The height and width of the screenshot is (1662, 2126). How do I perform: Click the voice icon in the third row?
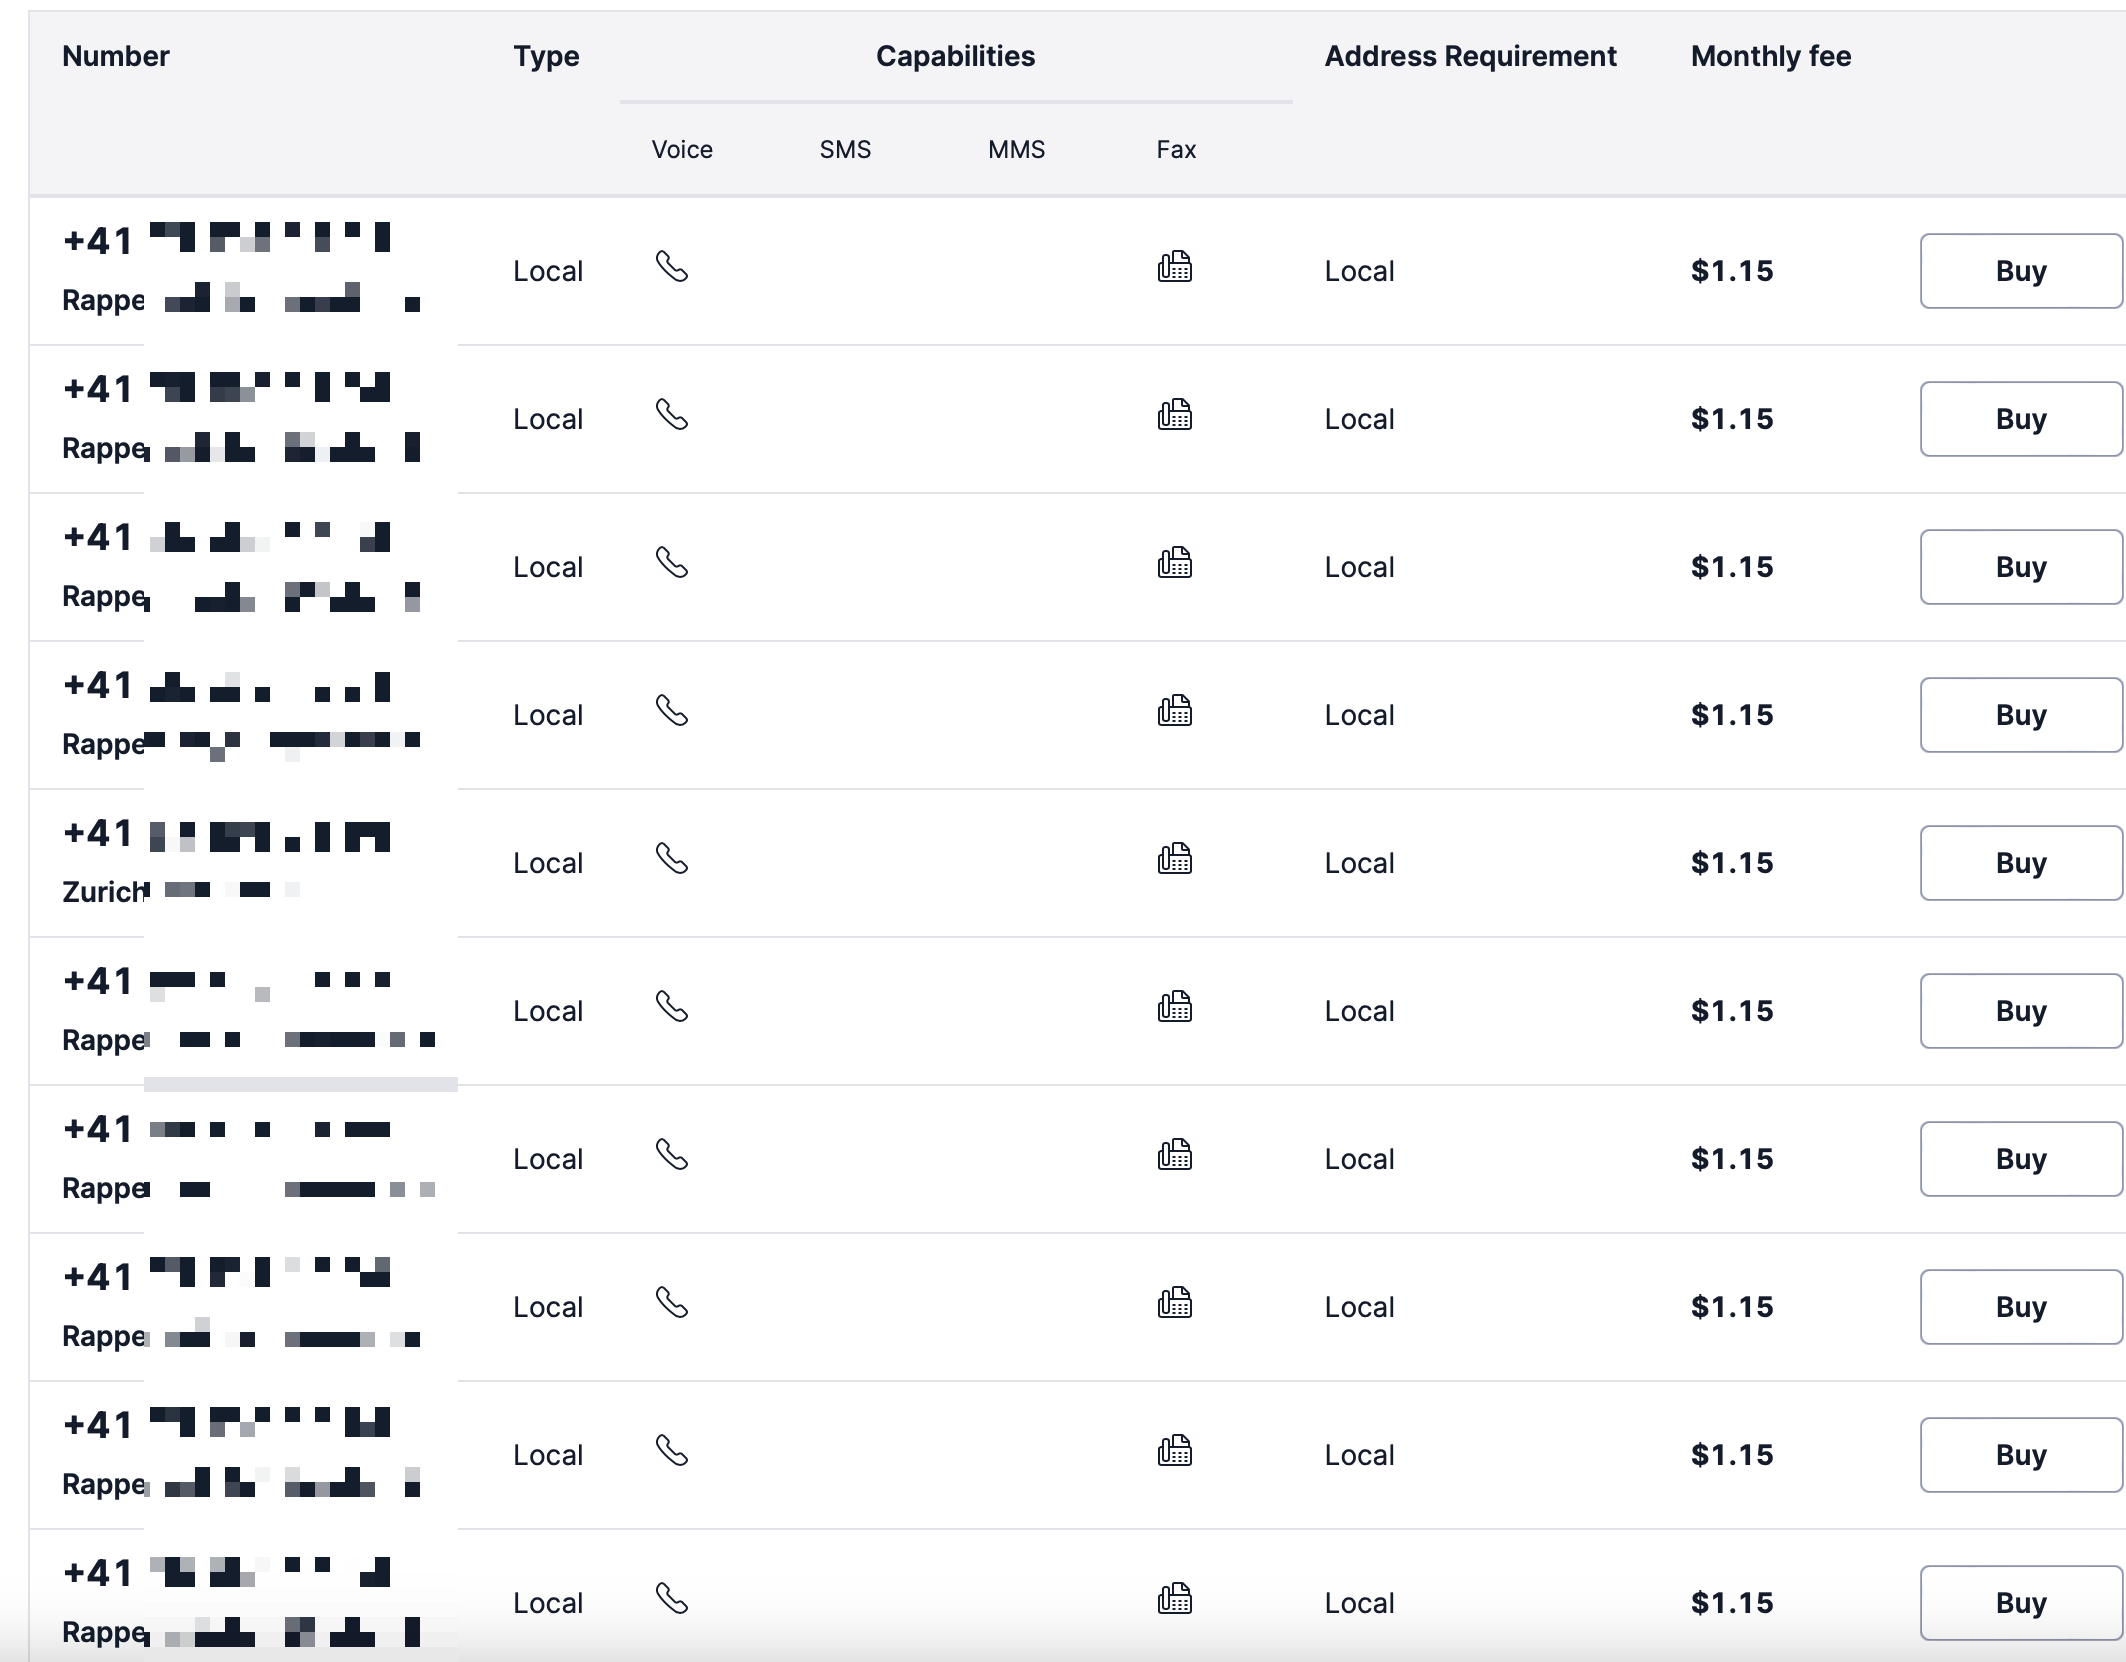pyautogui.click(x=671, y=563)
